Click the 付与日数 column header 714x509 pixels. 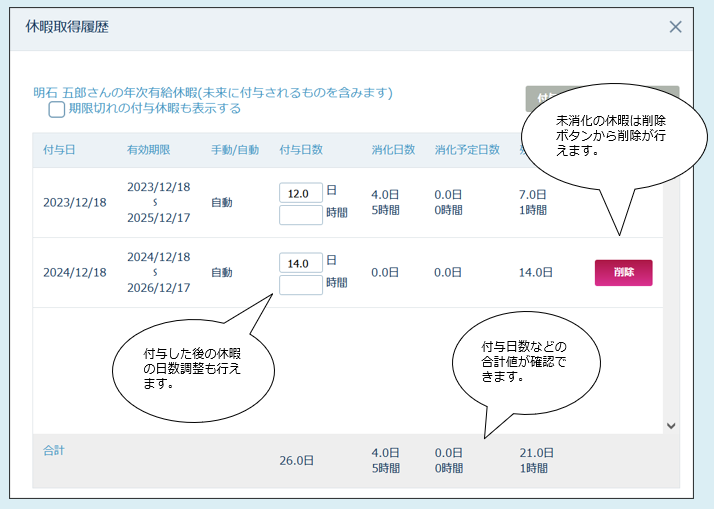coord(301,150)
